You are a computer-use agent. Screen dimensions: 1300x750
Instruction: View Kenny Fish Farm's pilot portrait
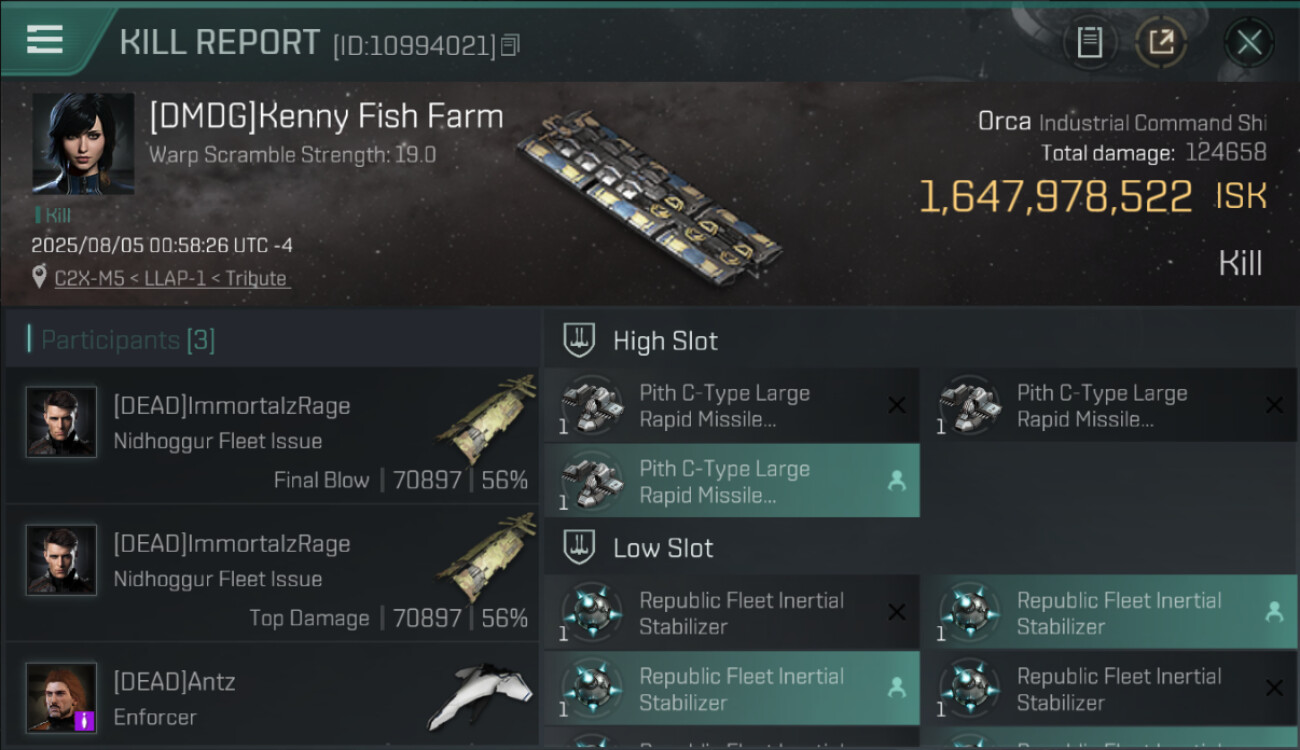point(83,143)
